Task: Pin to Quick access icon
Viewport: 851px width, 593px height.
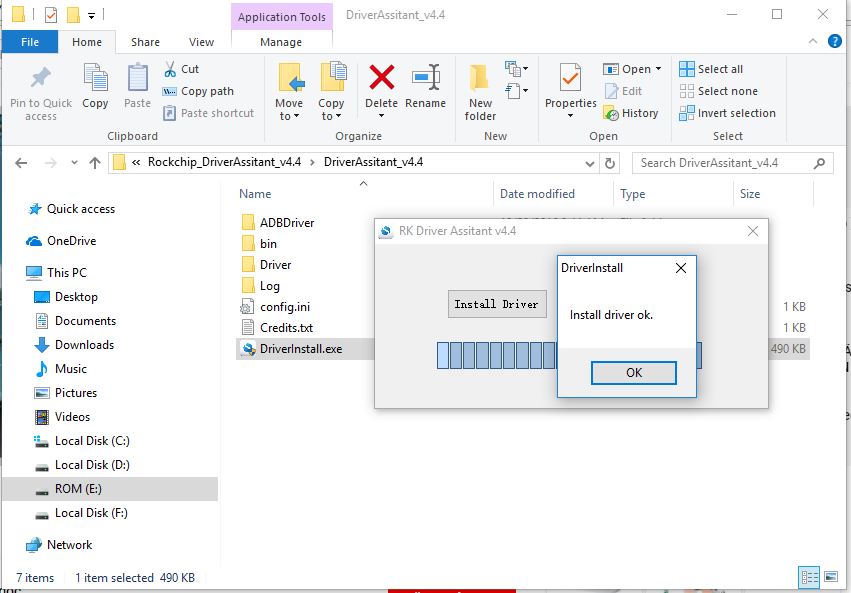Action: [x=41, y=79]
